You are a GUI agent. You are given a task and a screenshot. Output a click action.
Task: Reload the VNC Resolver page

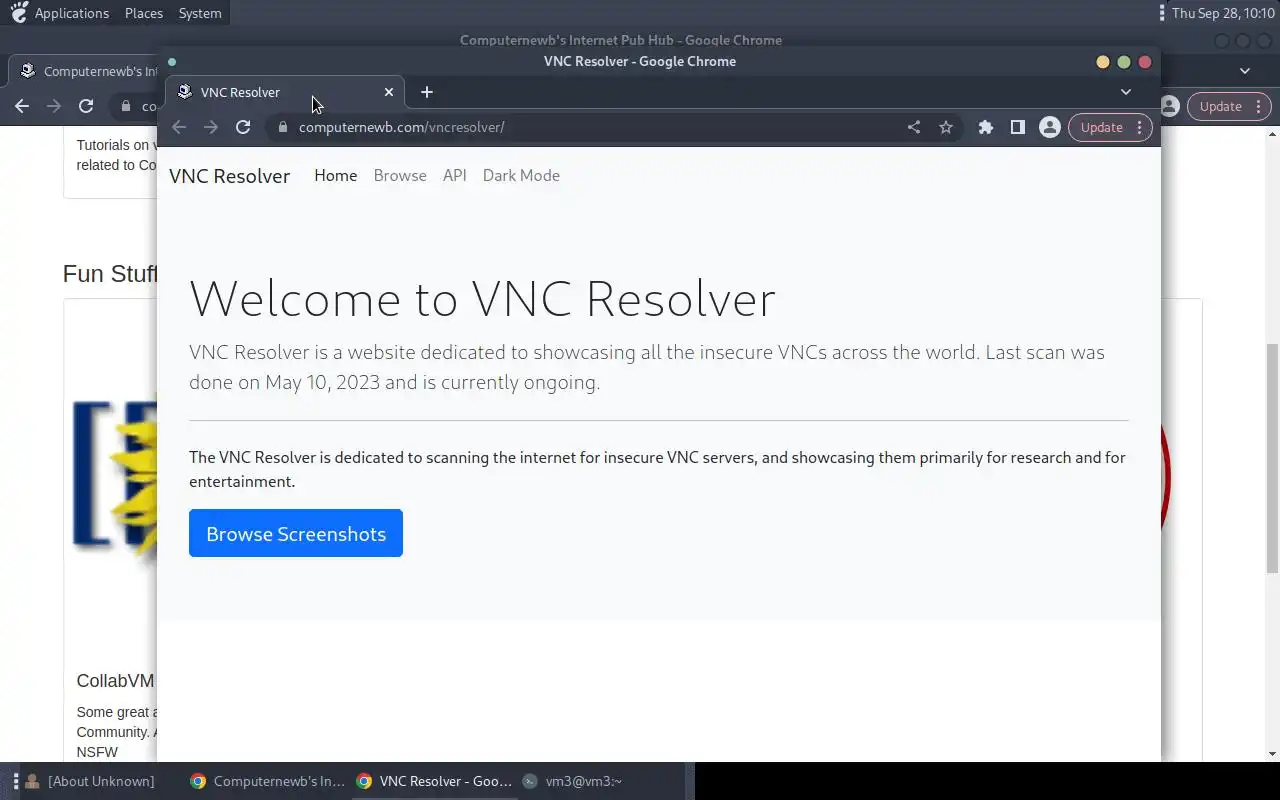click(243, 127)
